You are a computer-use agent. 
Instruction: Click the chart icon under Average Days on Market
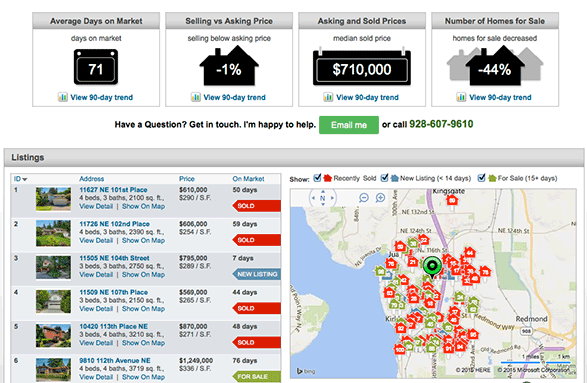[63, 97]
